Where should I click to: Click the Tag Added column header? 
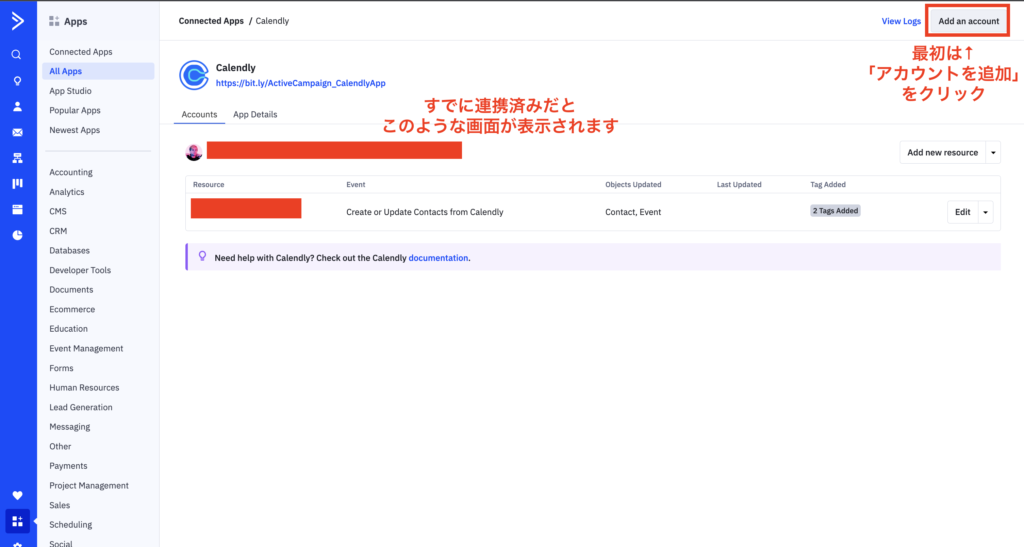coord(827,185)
